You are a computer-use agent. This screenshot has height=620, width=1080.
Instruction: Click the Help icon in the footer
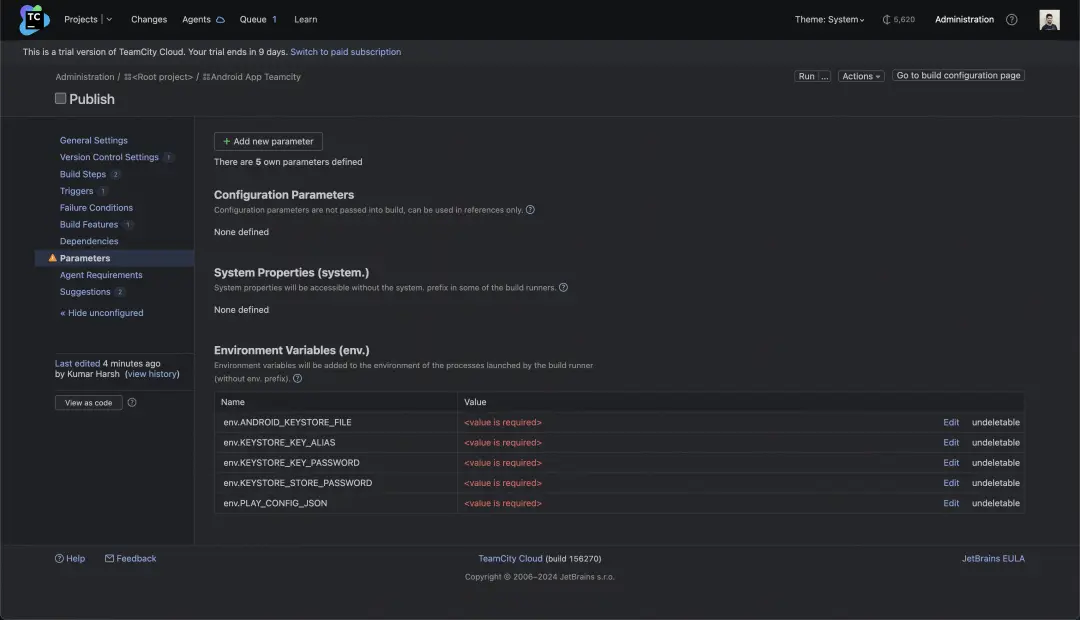[x=59, y=559]
